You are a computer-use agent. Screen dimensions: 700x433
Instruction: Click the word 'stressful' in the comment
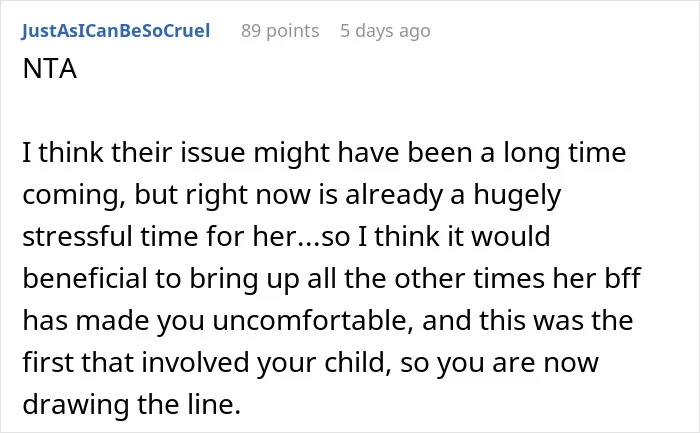coord(77,236)
